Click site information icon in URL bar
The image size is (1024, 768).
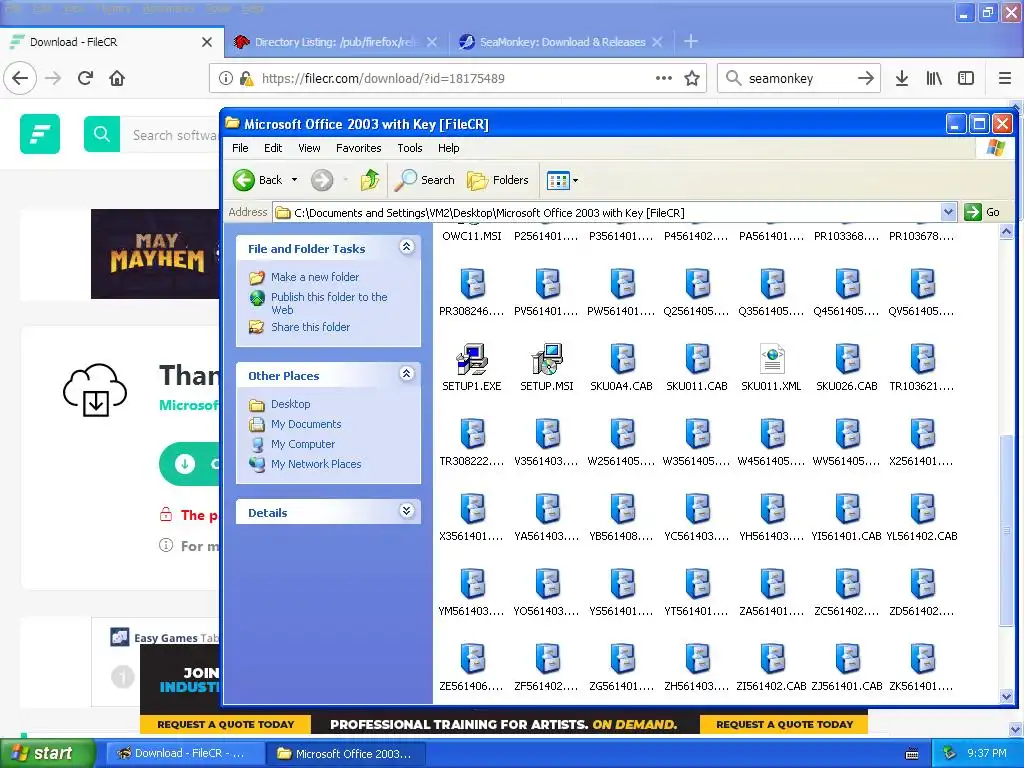pos(225,78)
